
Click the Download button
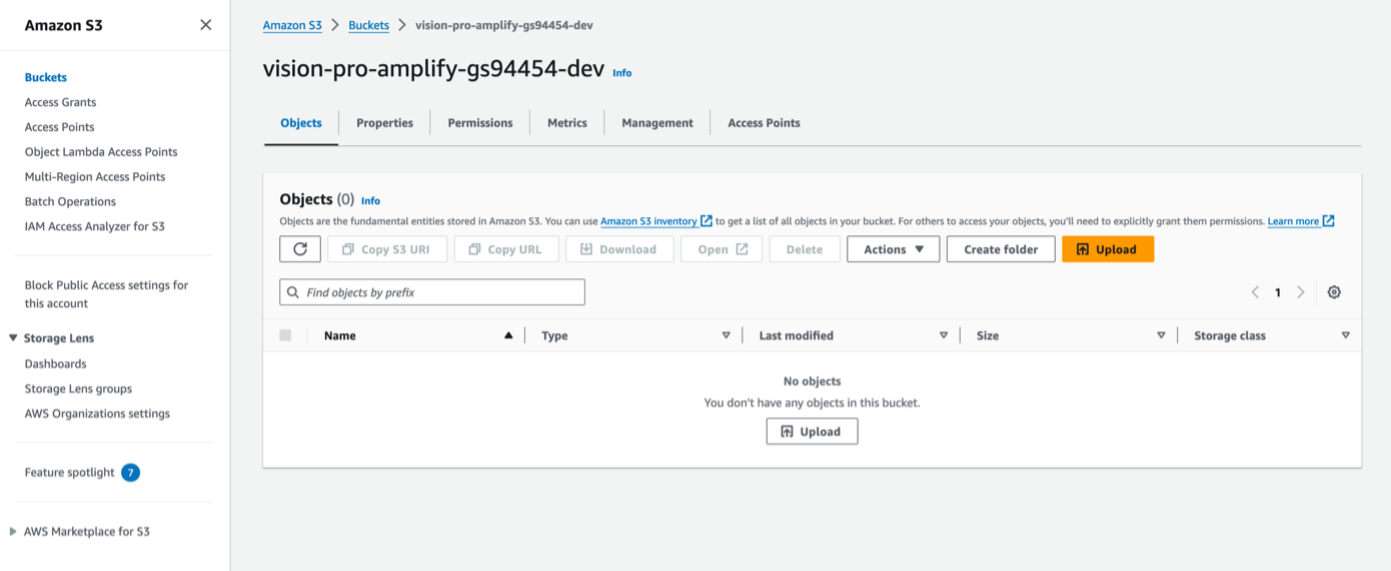[x=620, y=249]
